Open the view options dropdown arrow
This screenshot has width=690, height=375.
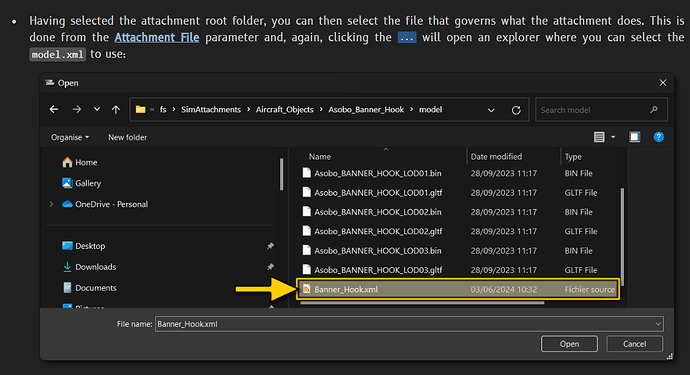[613, 137]
